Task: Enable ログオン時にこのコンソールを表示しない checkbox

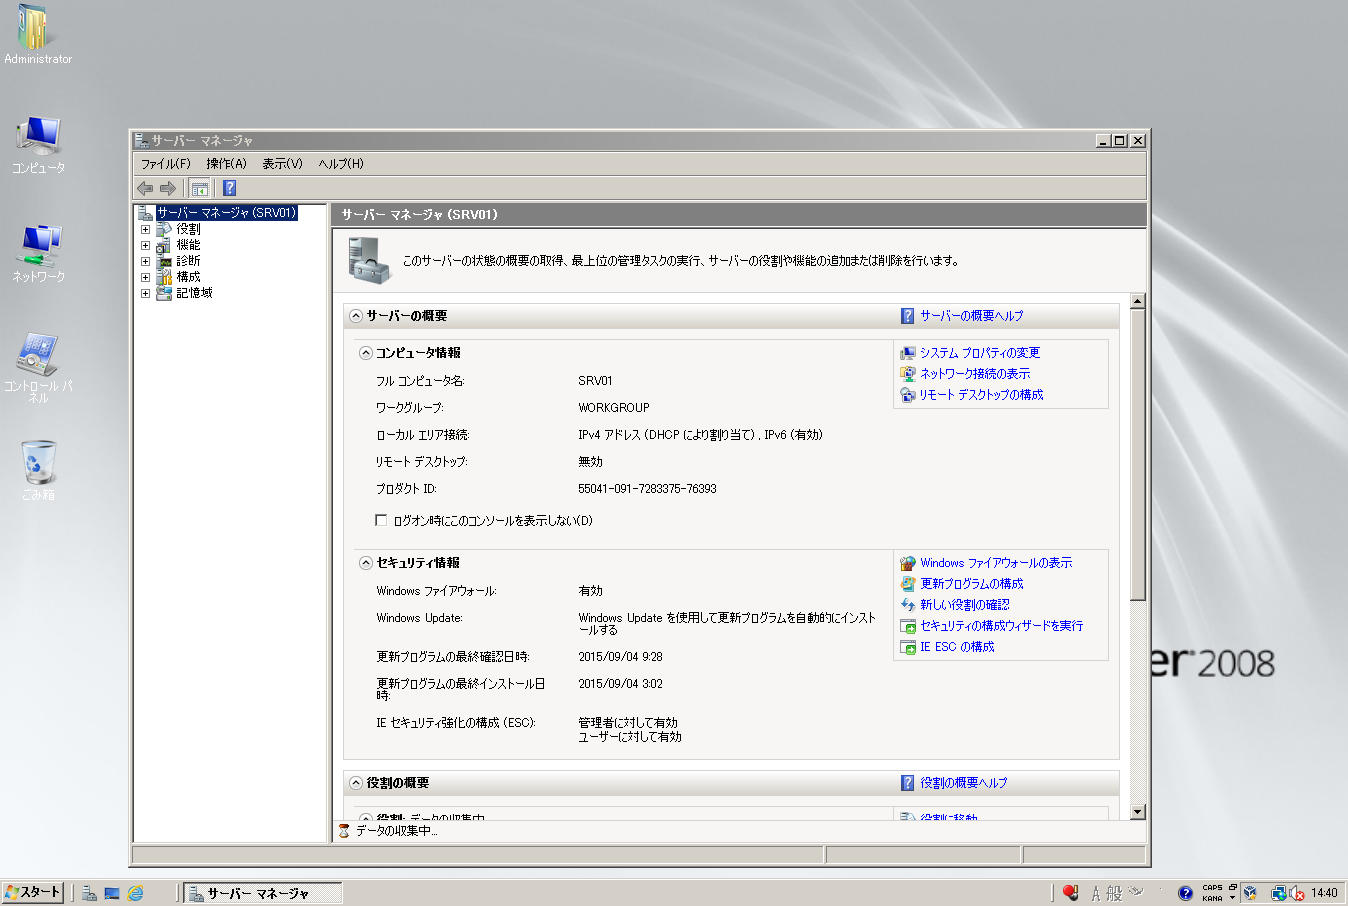Action: [x=381, y=520]
